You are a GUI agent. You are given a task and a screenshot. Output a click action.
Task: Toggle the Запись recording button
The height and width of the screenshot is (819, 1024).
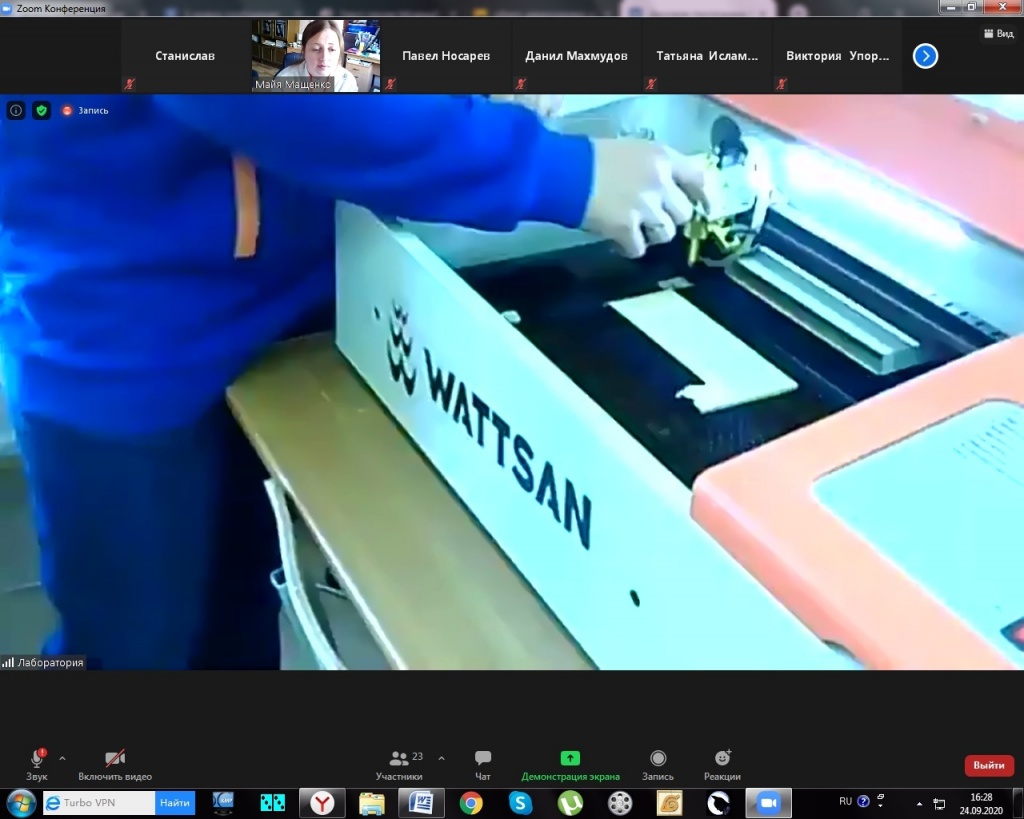(x=657, y=760)
